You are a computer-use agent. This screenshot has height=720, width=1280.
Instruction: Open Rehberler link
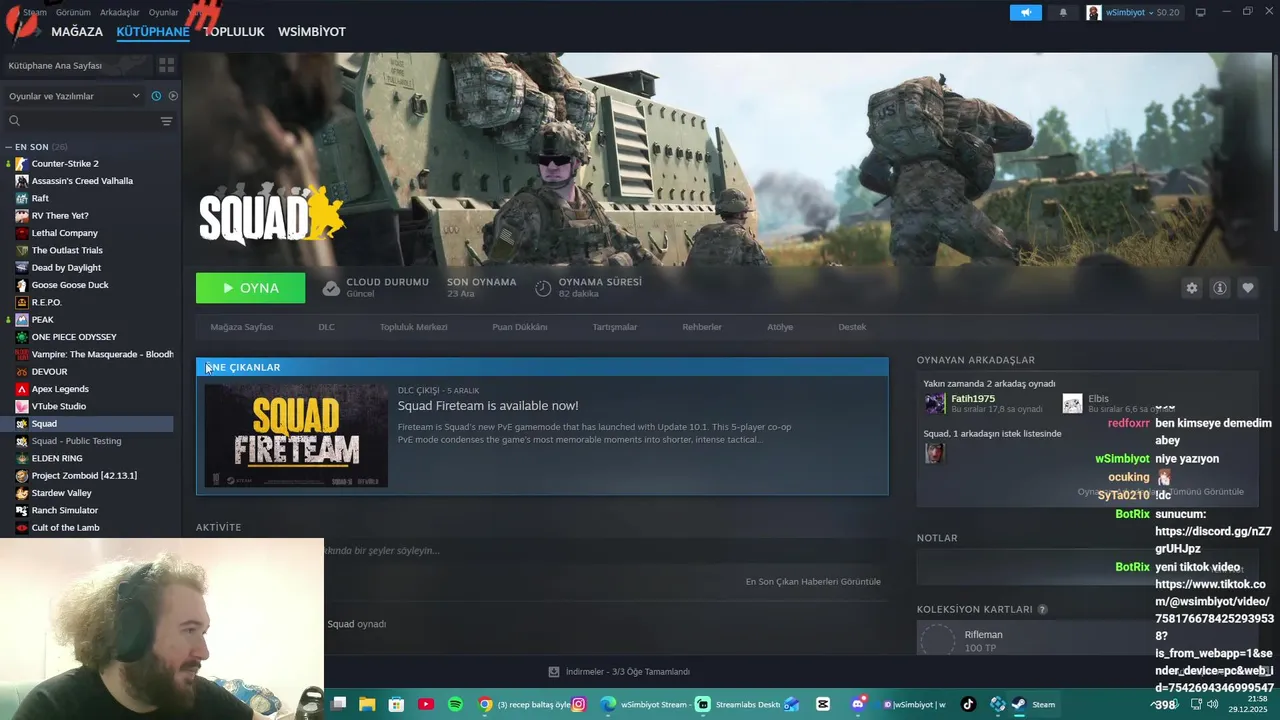tap(702, 327)
